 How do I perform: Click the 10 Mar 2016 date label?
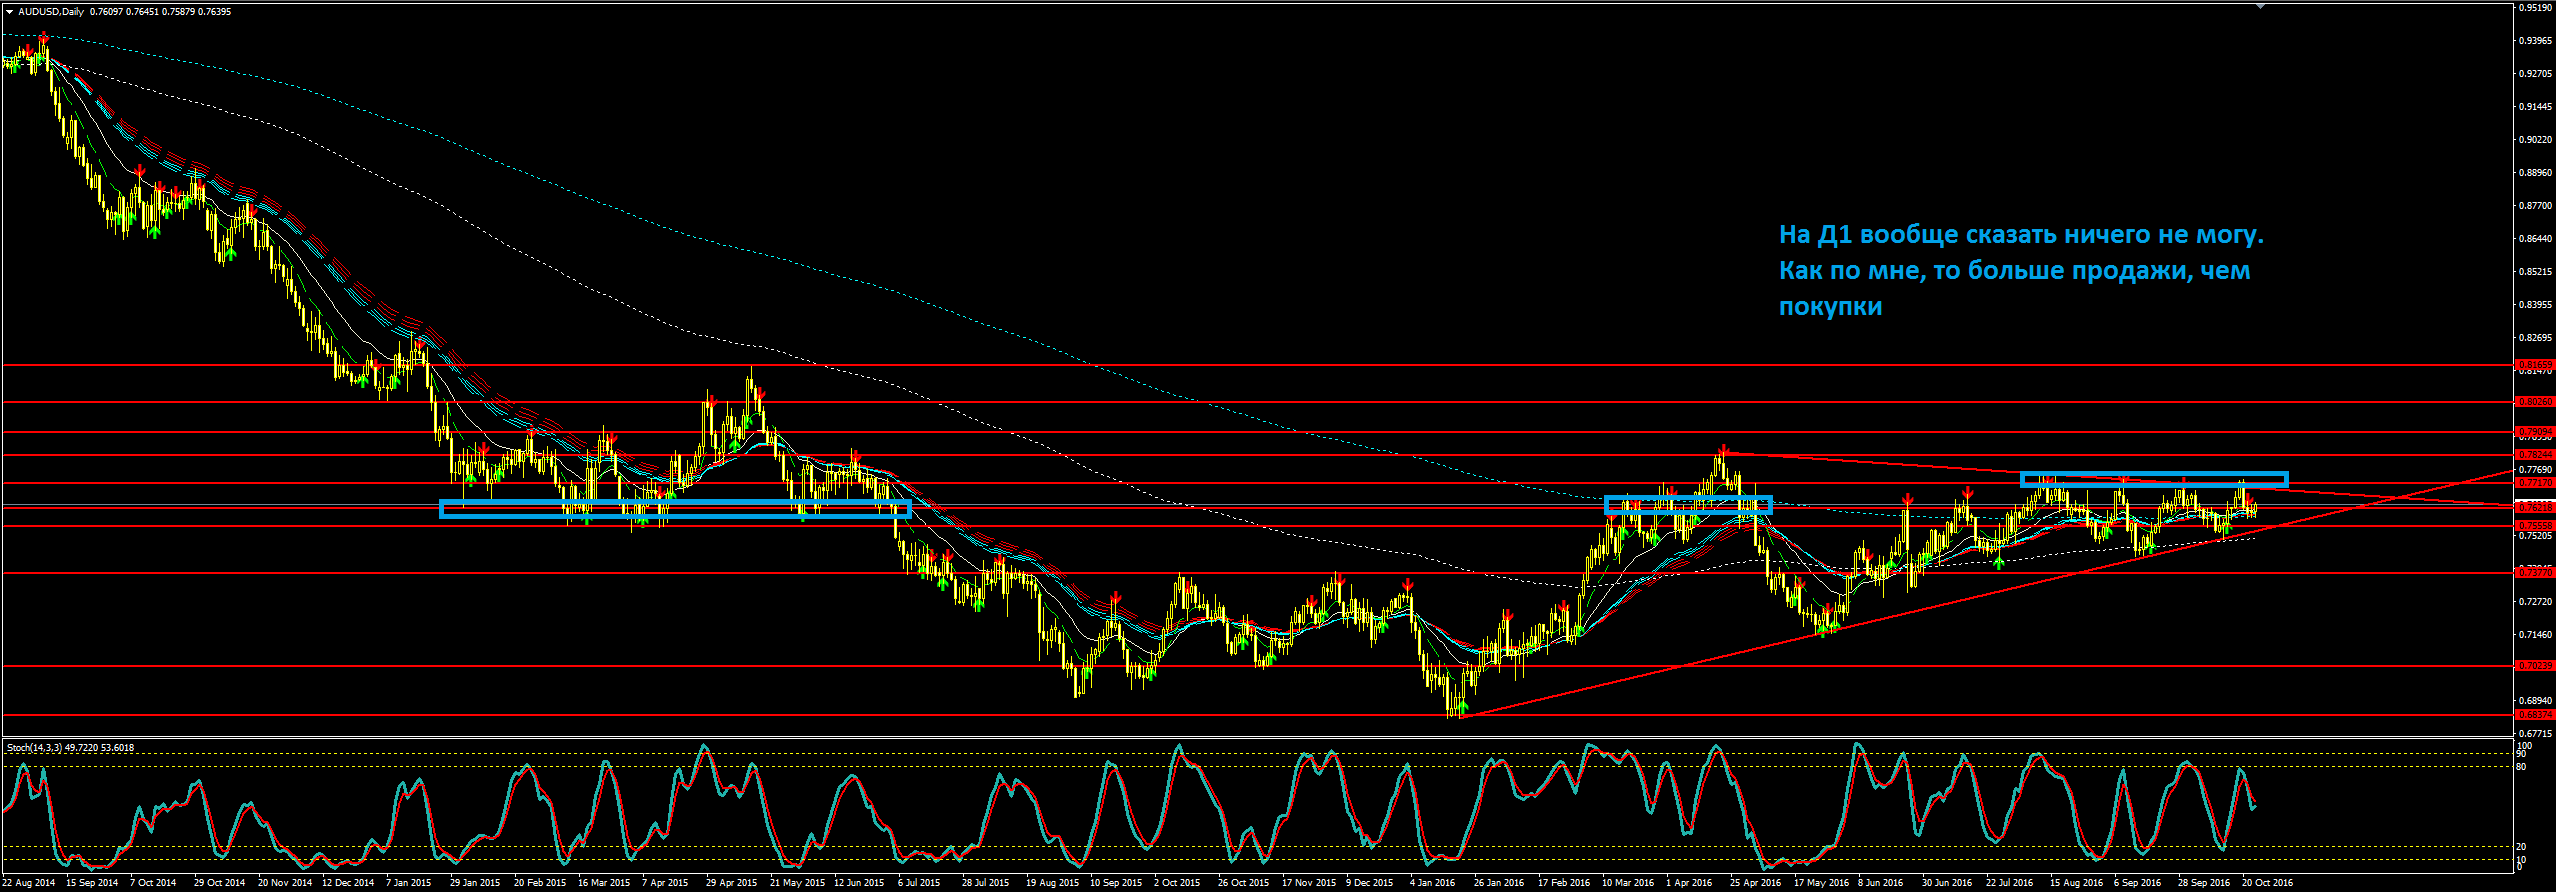[x=1628, y=883]
